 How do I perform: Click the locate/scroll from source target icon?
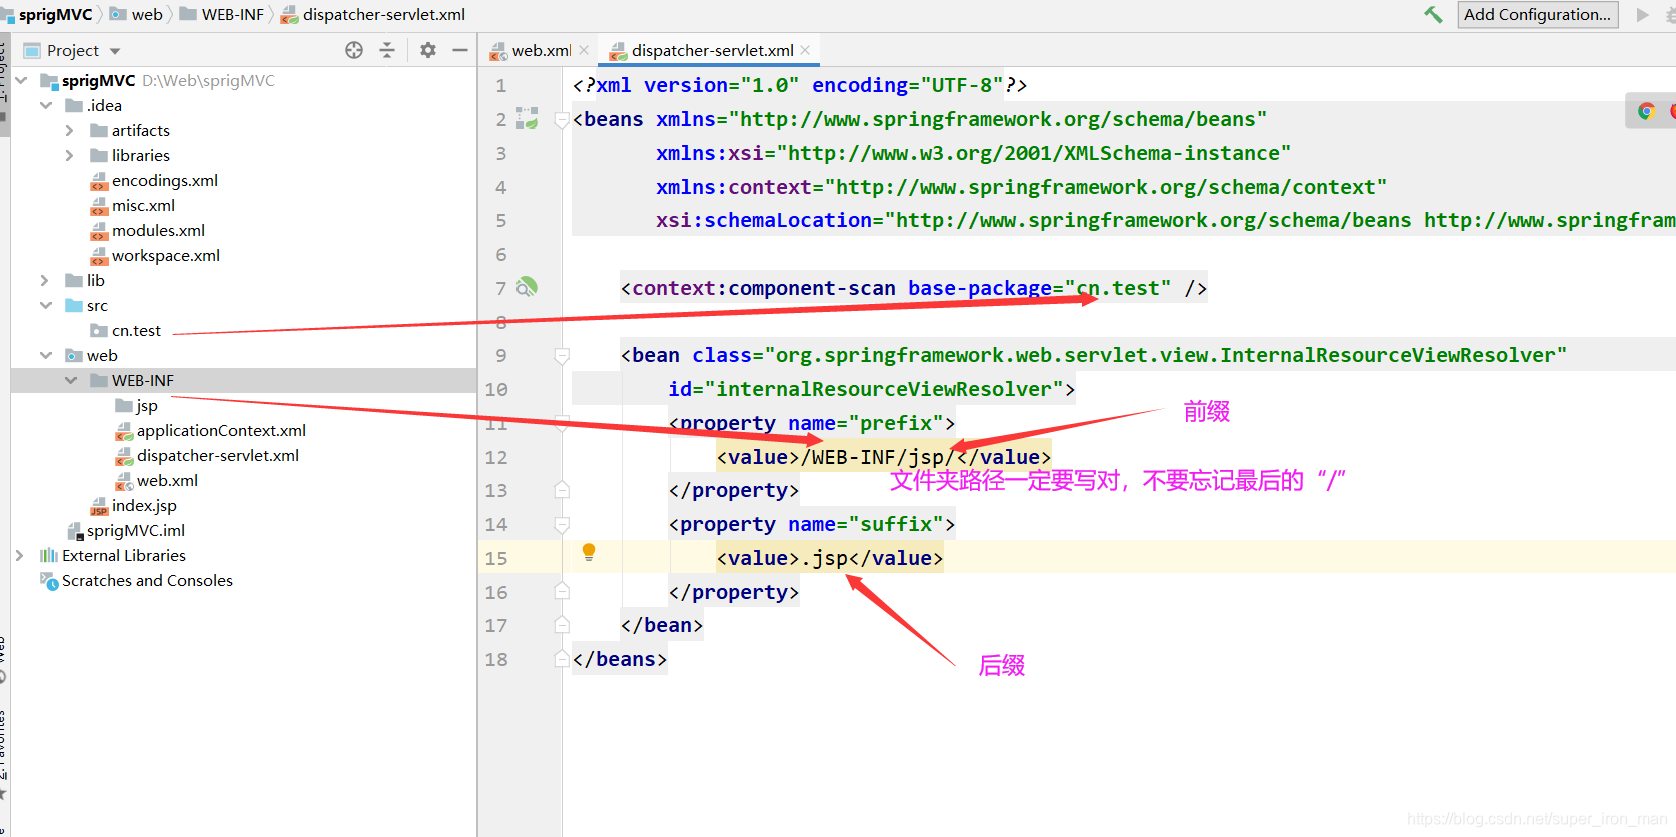pyautogui.click(x=354, y=50)
